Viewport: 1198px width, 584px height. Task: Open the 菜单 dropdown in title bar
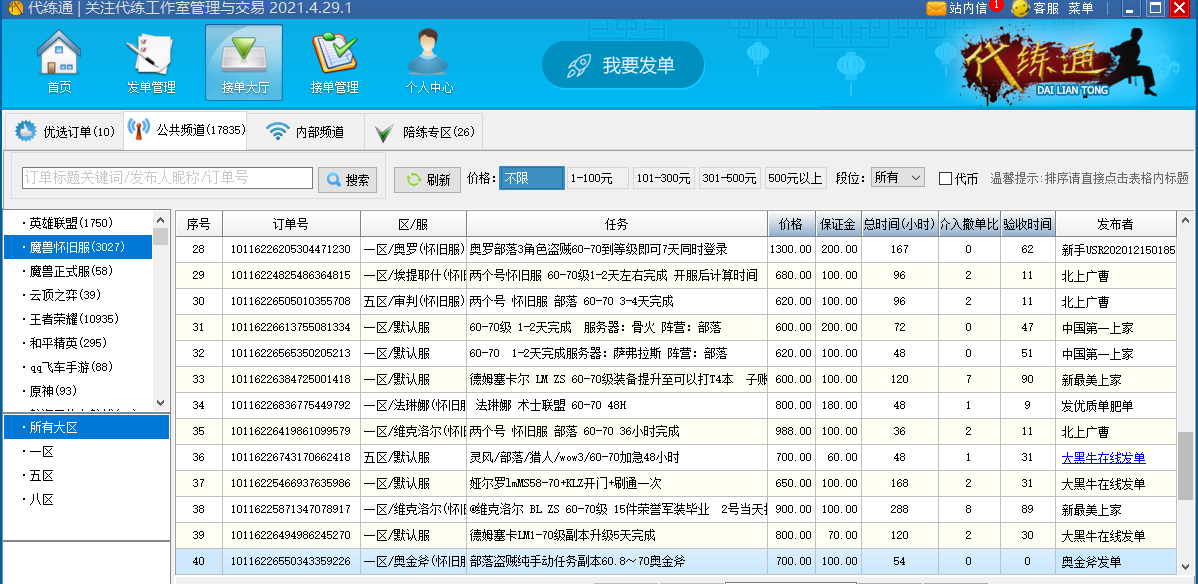tap(1081, 8)
